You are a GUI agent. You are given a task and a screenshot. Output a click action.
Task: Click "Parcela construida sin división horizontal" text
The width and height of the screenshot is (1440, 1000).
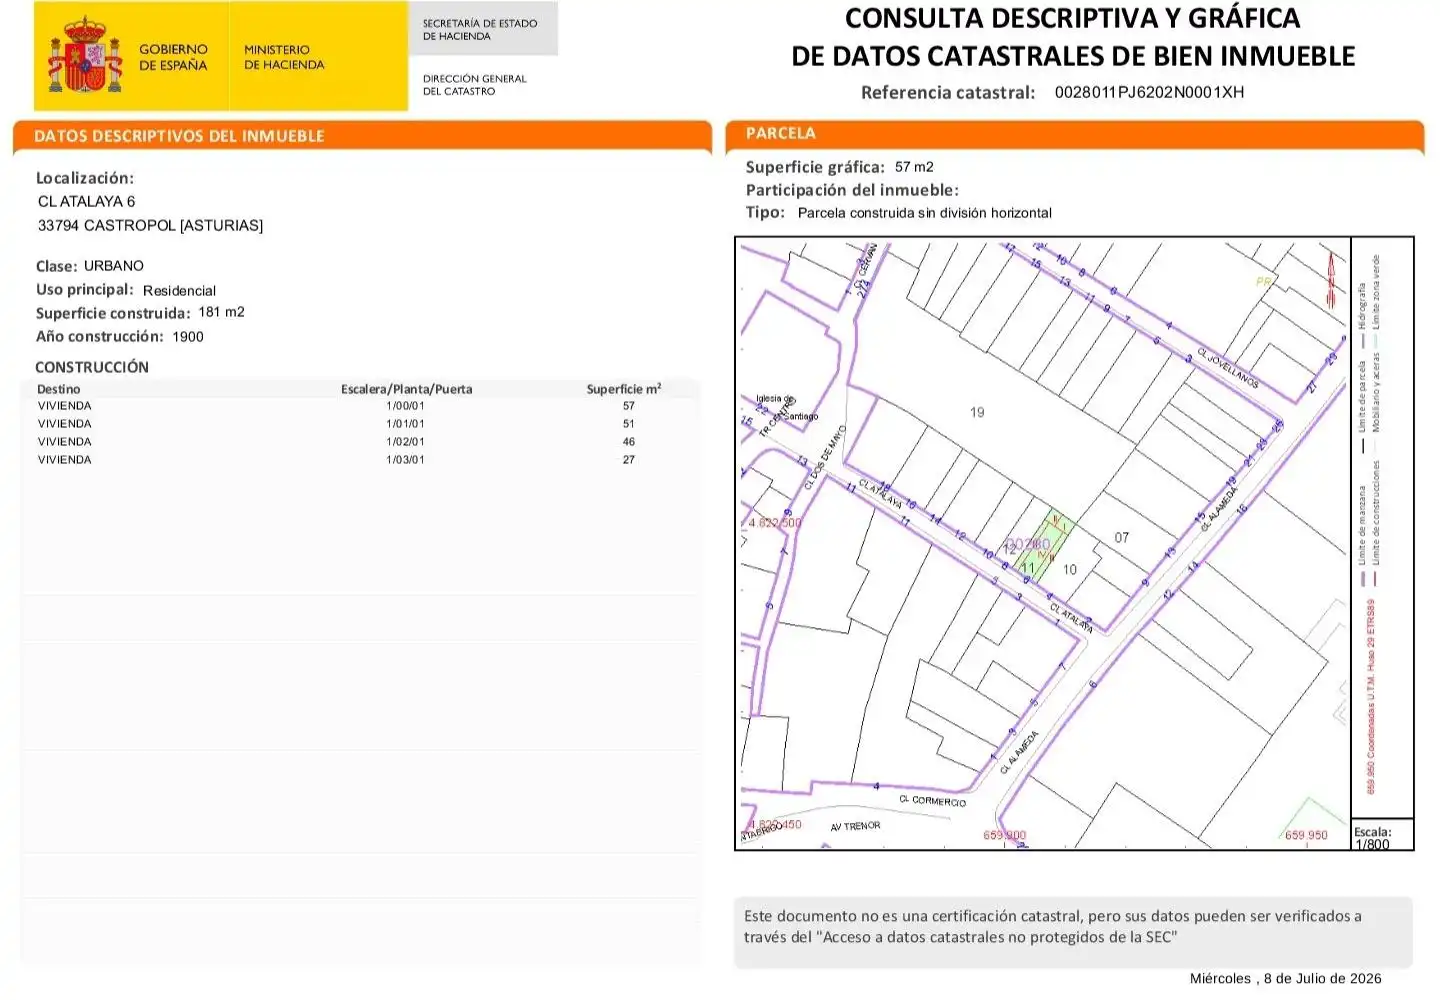tap(925, 213)
